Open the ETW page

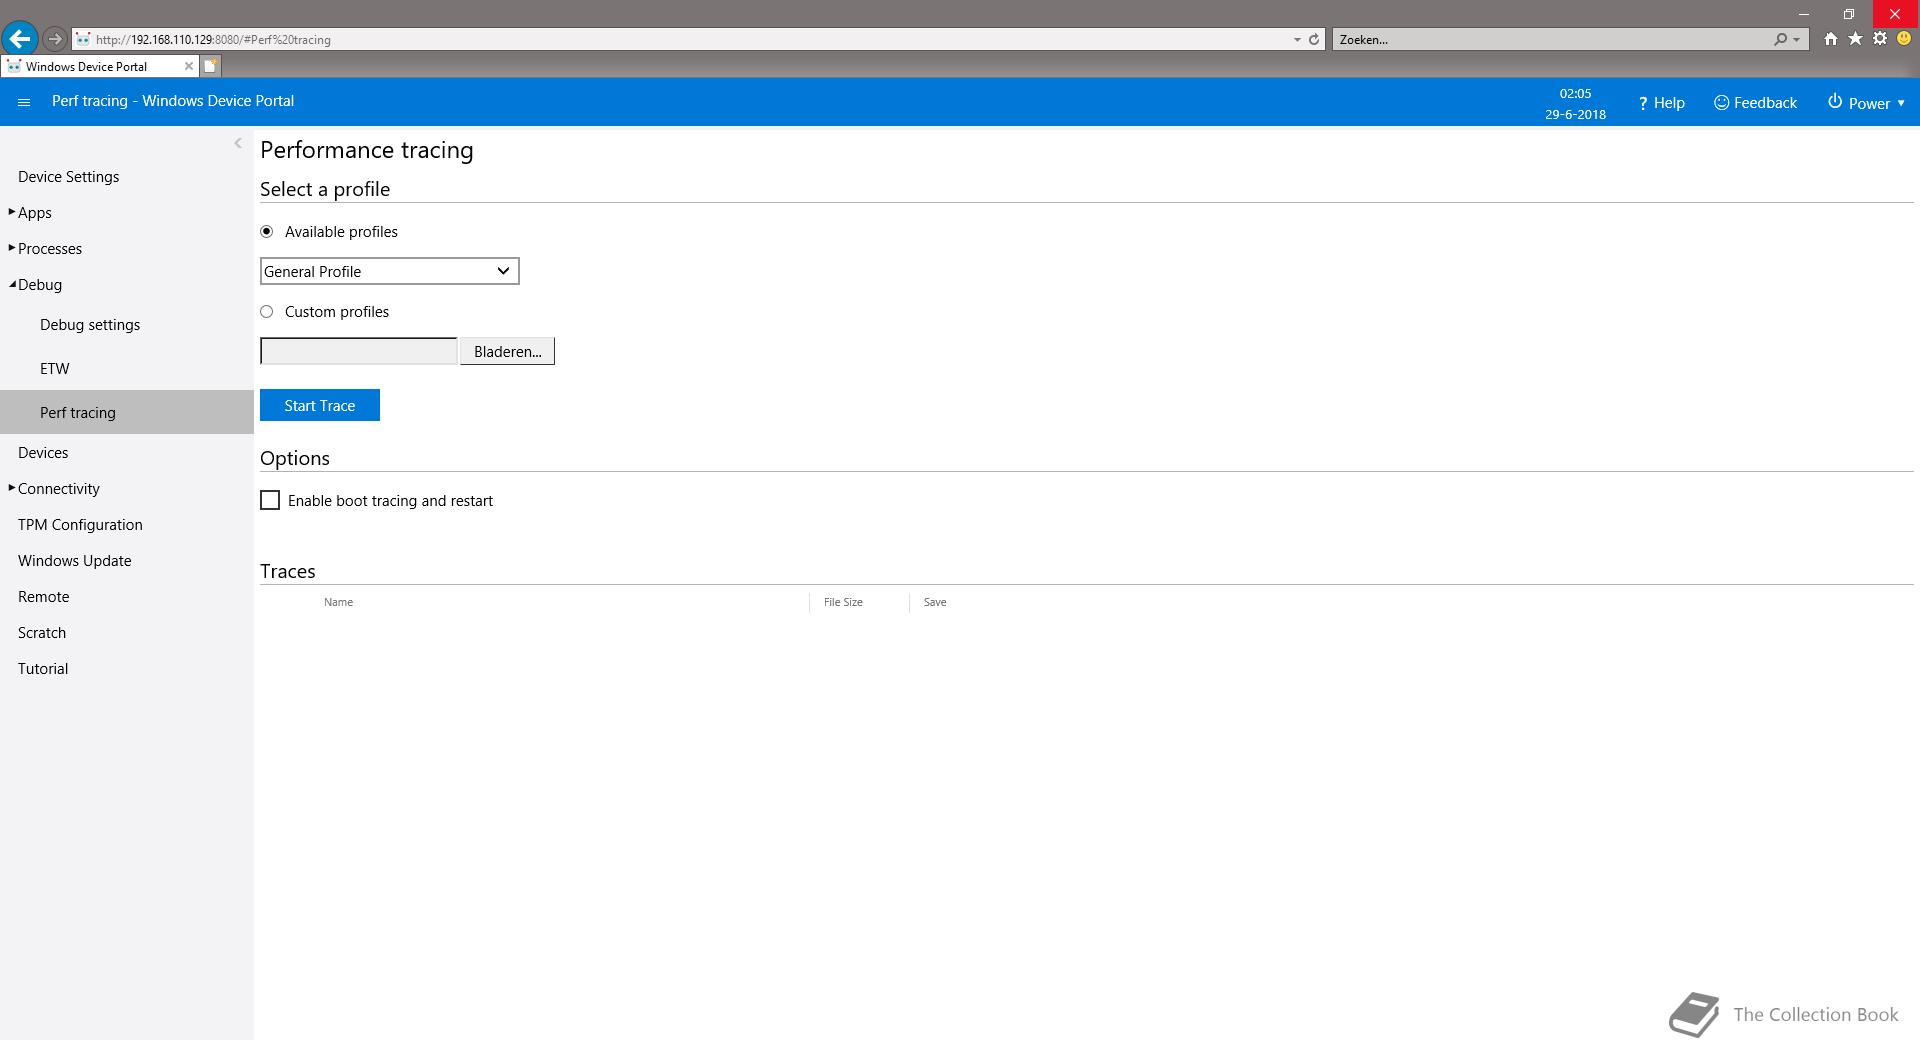55,368
